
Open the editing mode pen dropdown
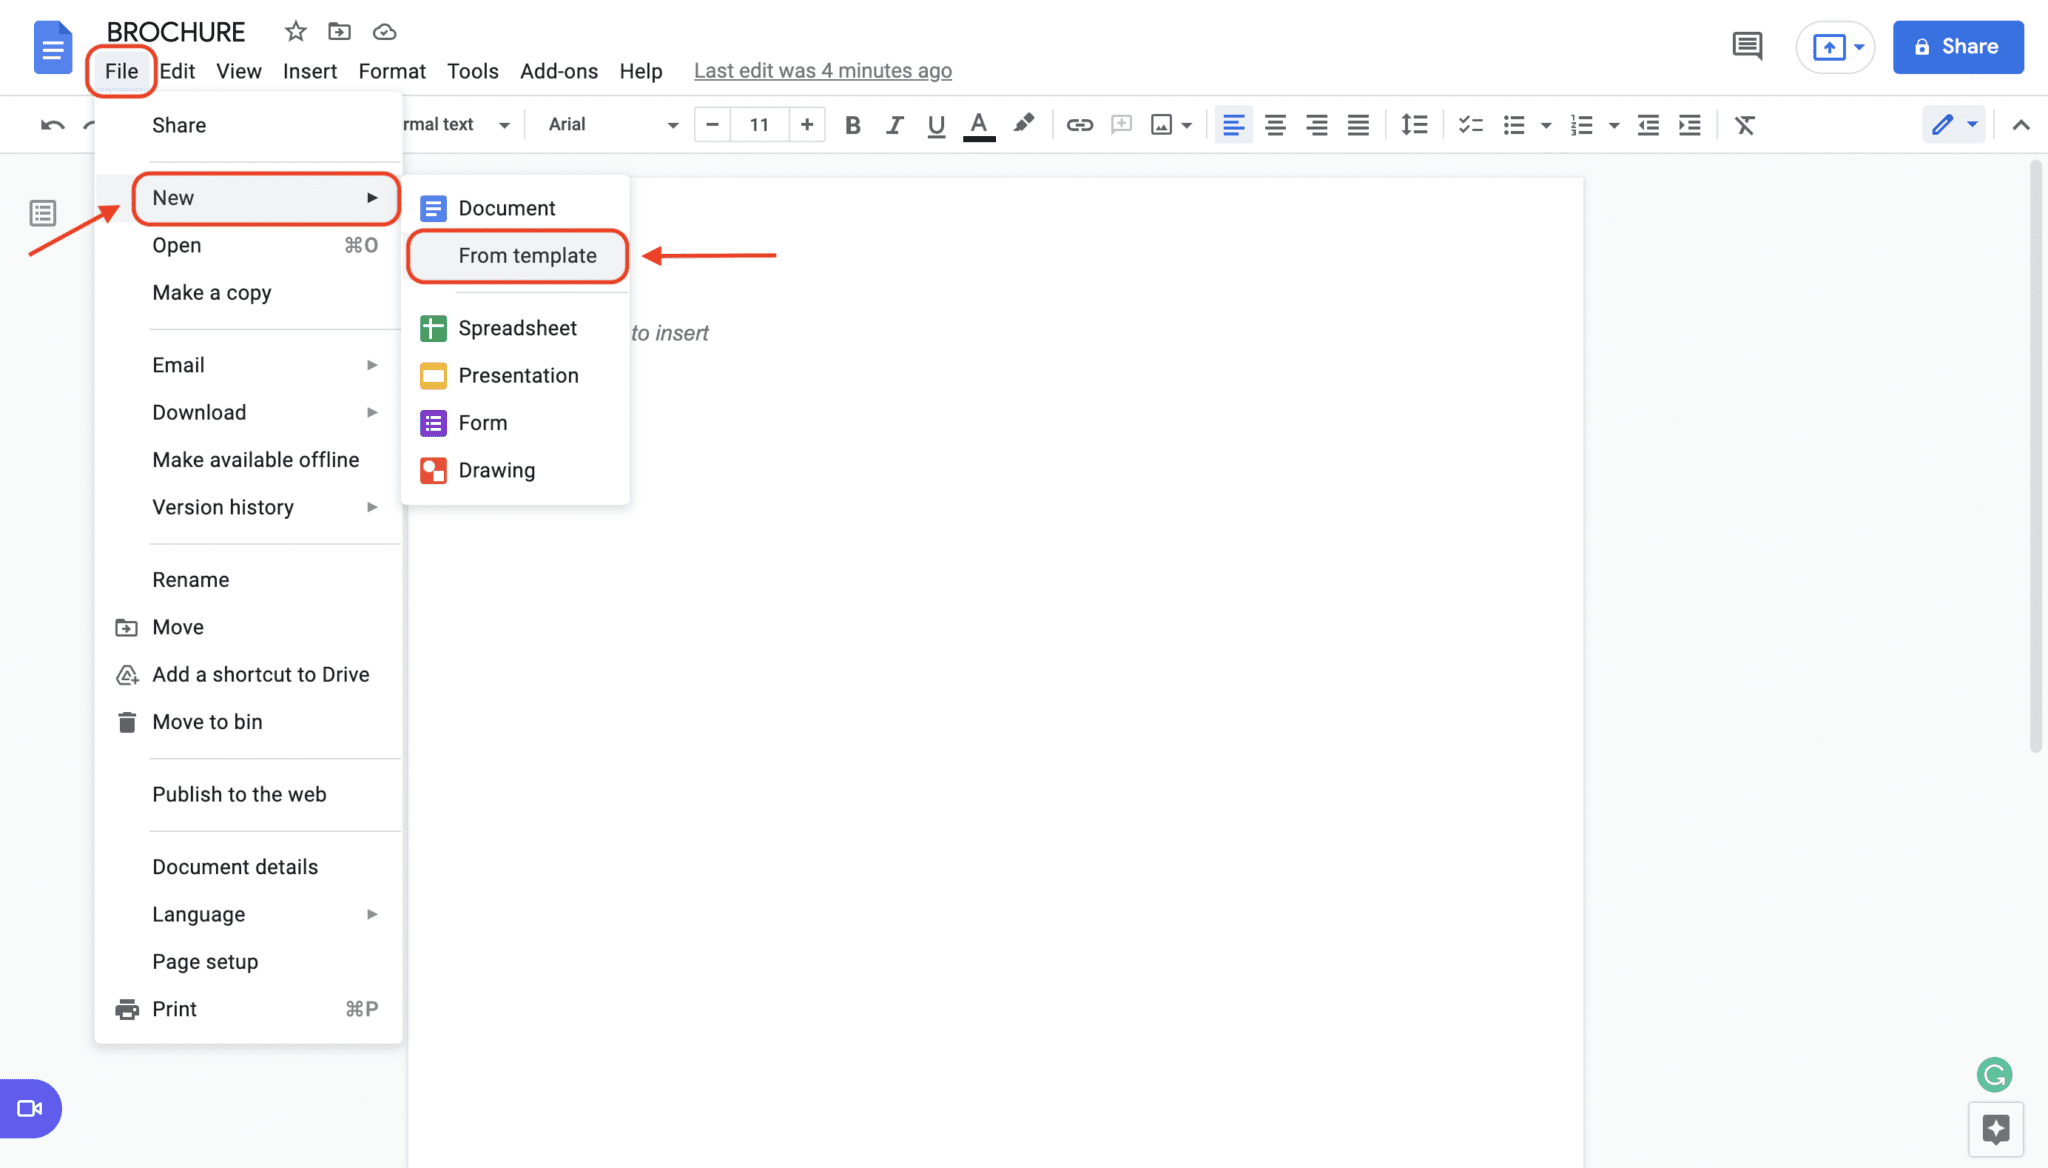click(x=1969, y=124)
